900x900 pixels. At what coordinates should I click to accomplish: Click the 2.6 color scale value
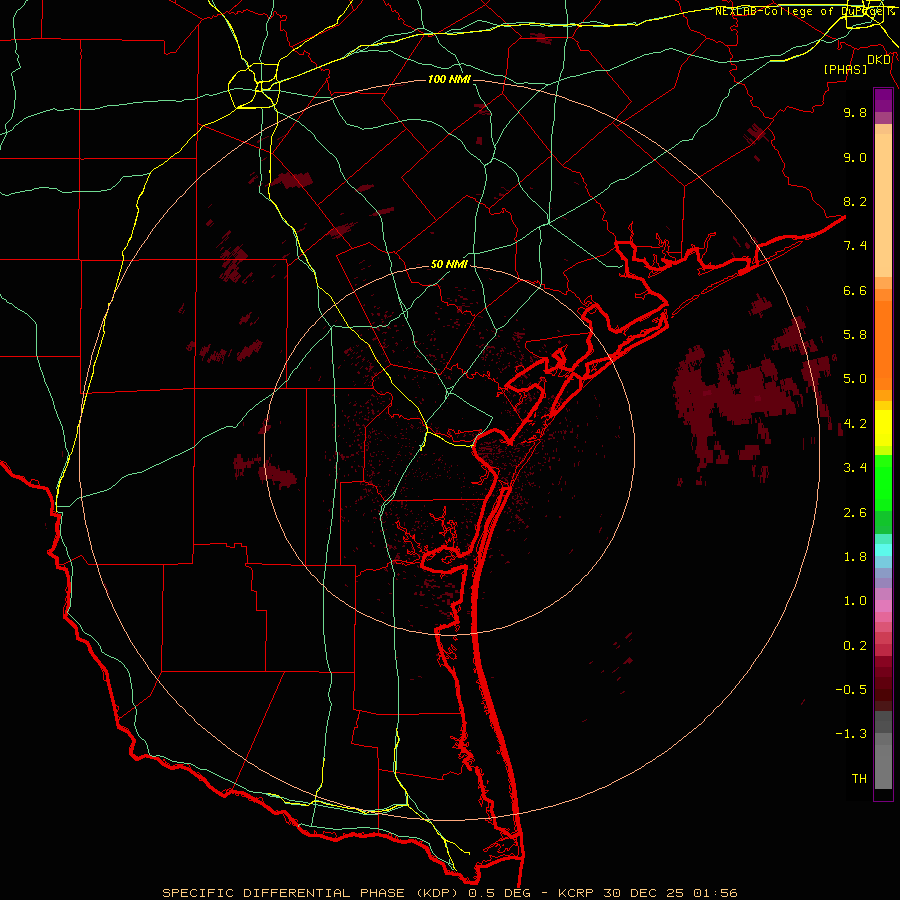pyautogui.click(x=855, y=513)
